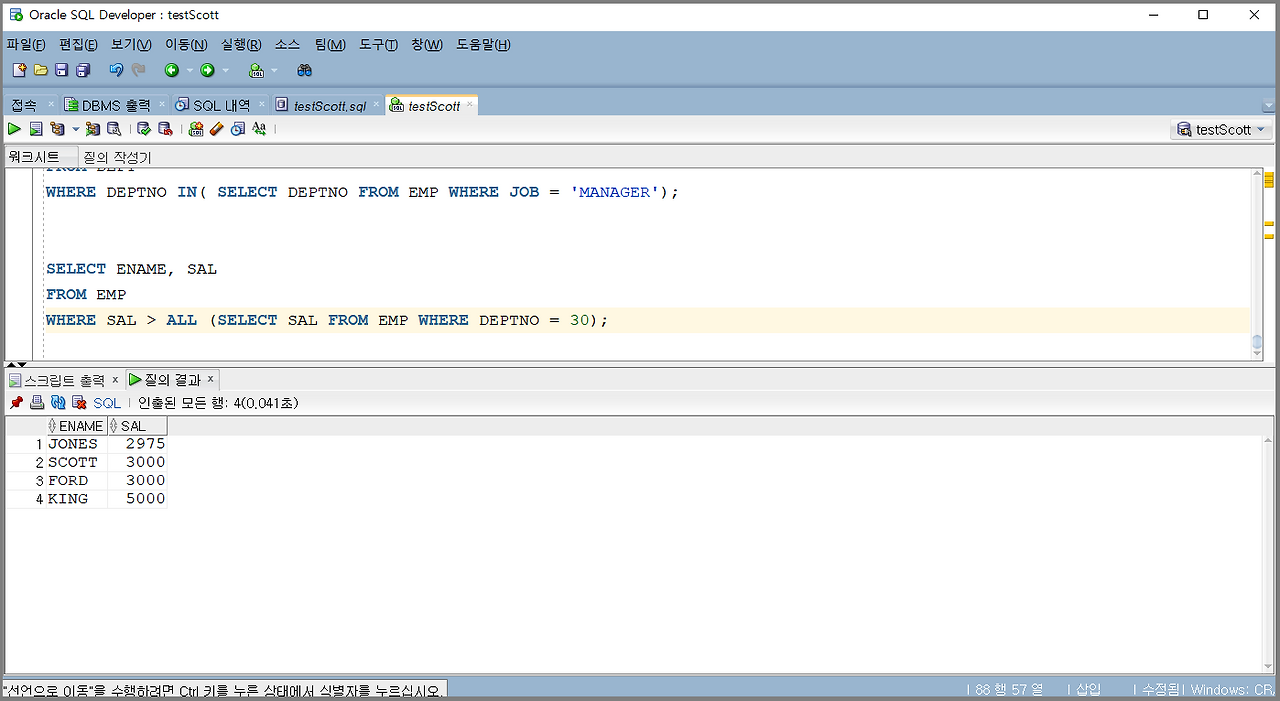This screenshot has height=701, width=1280.
Task: Rollback changes via the database-rollback icon
Action: pyautogui.click(x=164, y=129)
